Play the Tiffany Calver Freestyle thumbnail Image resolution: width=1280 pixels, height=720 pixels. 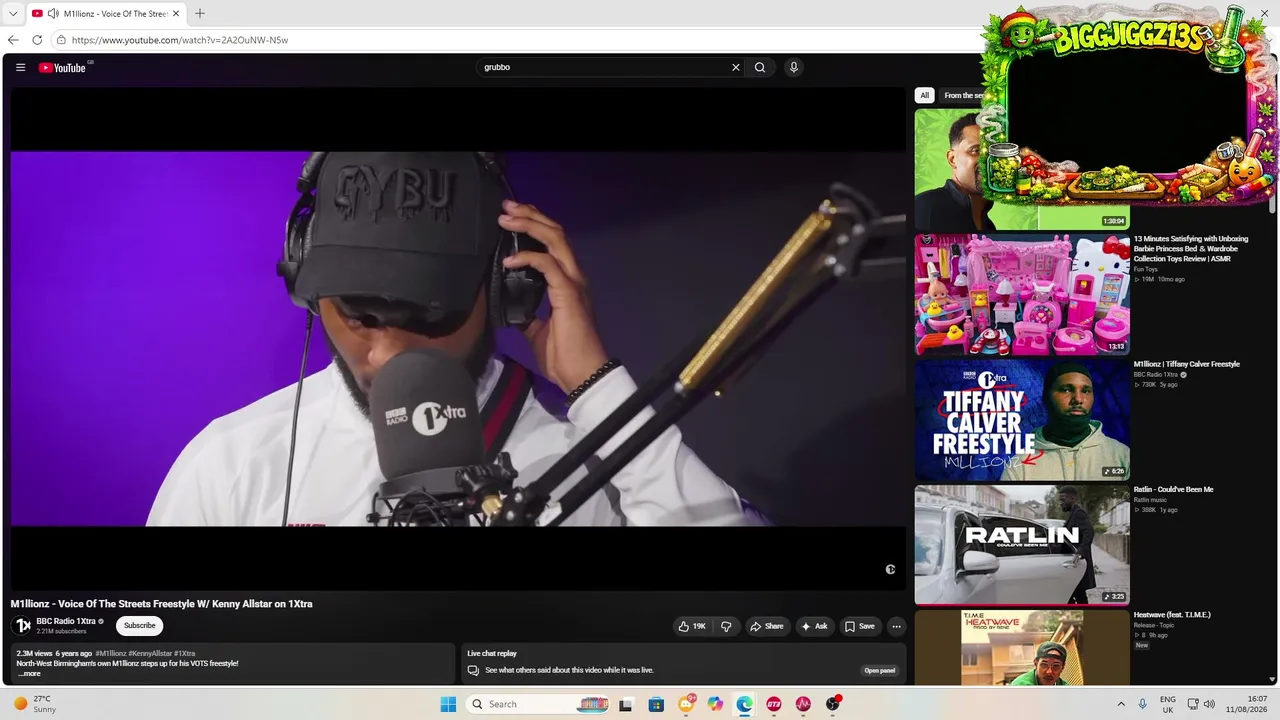coord(1022,420)
